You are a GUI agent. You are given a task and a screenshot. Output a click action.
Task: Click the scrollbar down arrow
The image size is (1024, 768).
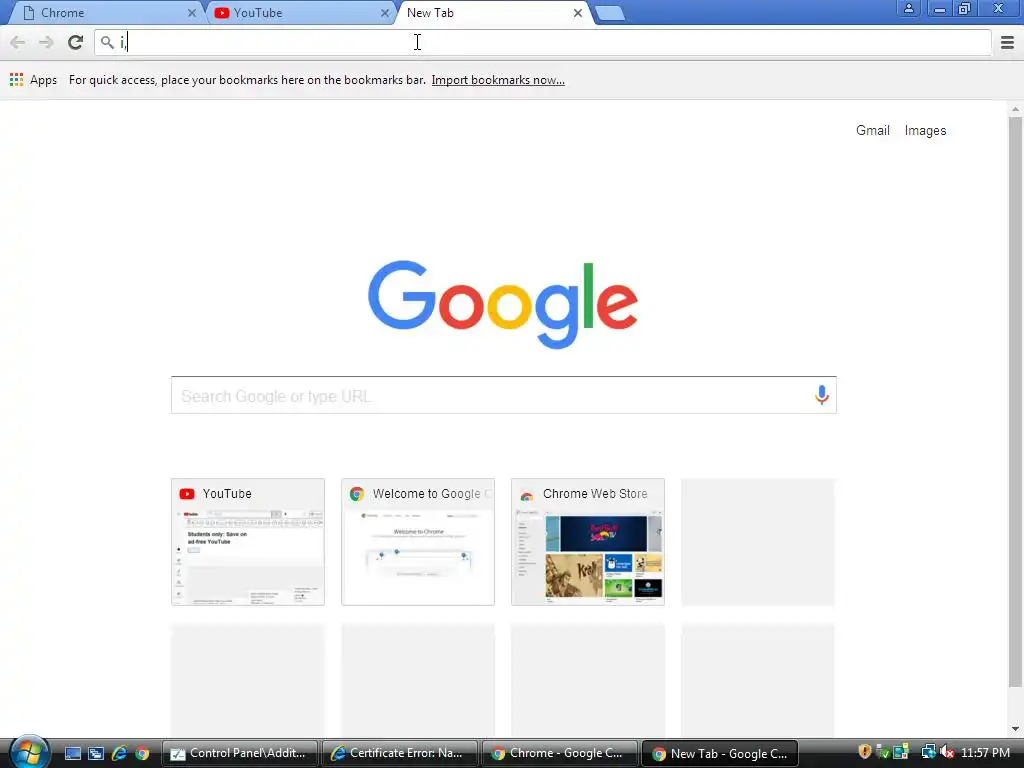[1015, 729]
